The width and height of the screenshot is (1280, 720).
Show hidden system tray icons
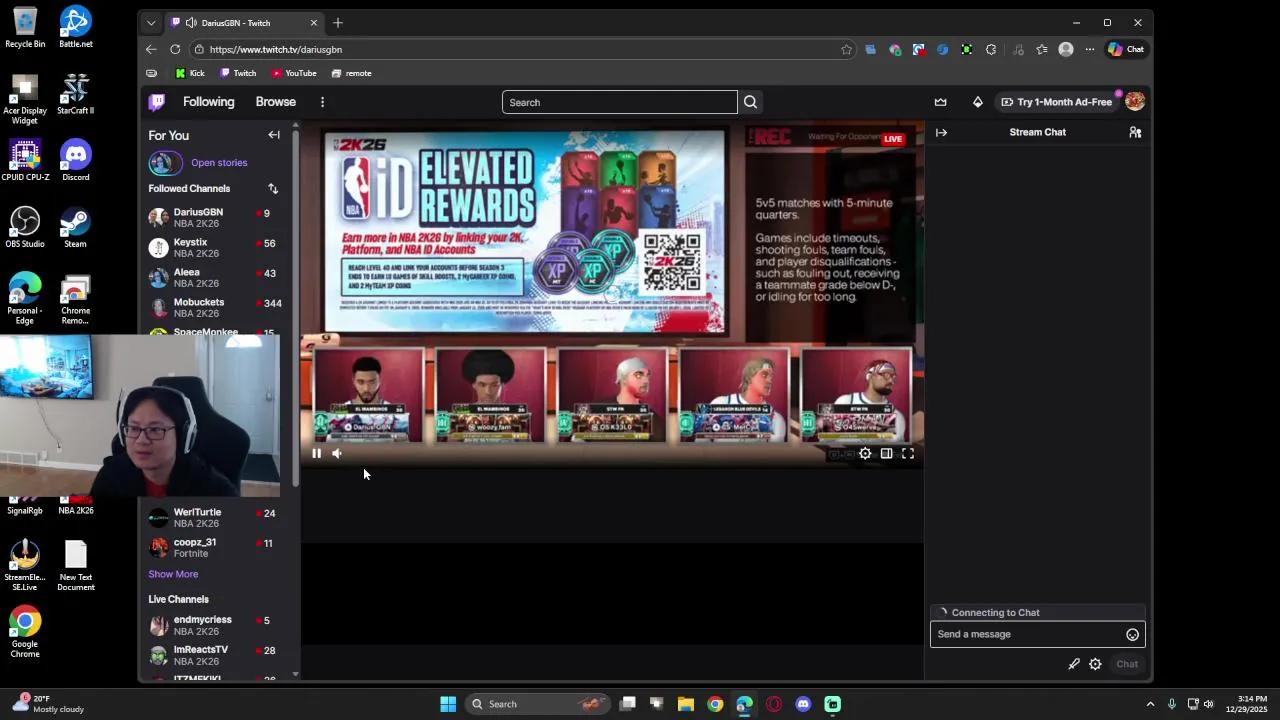point(1150,704)
